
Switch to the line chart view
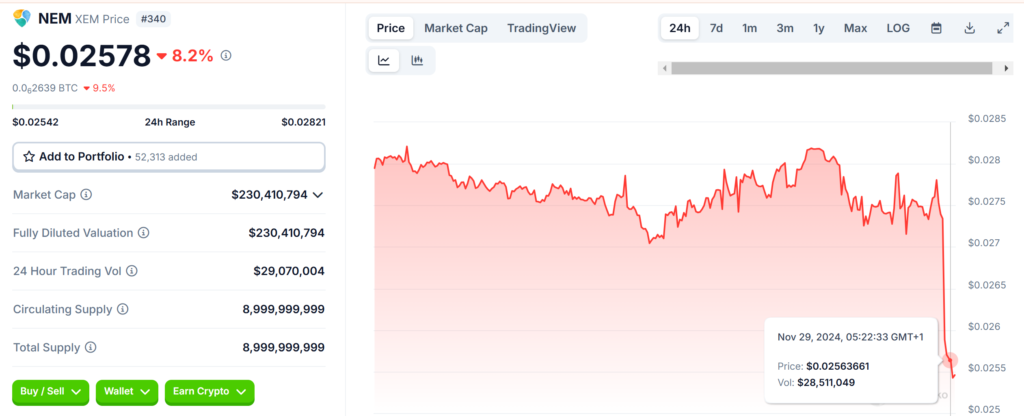[x=384, y=61]
